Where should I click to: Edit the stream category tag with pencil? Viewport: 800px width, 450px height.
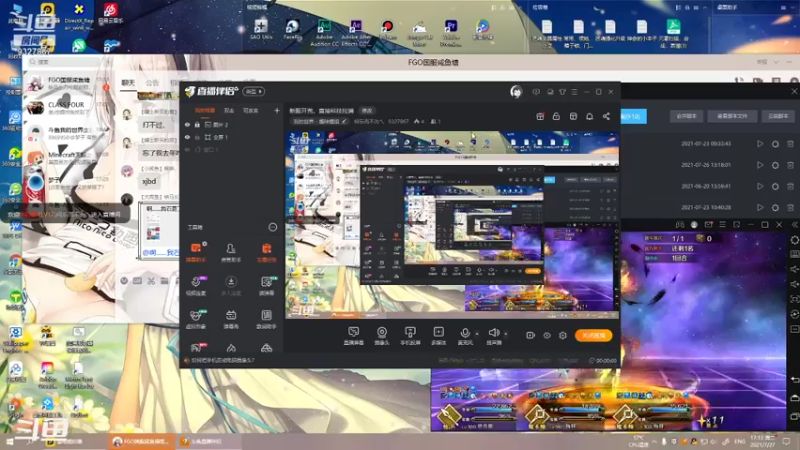(x=319, y=121)
